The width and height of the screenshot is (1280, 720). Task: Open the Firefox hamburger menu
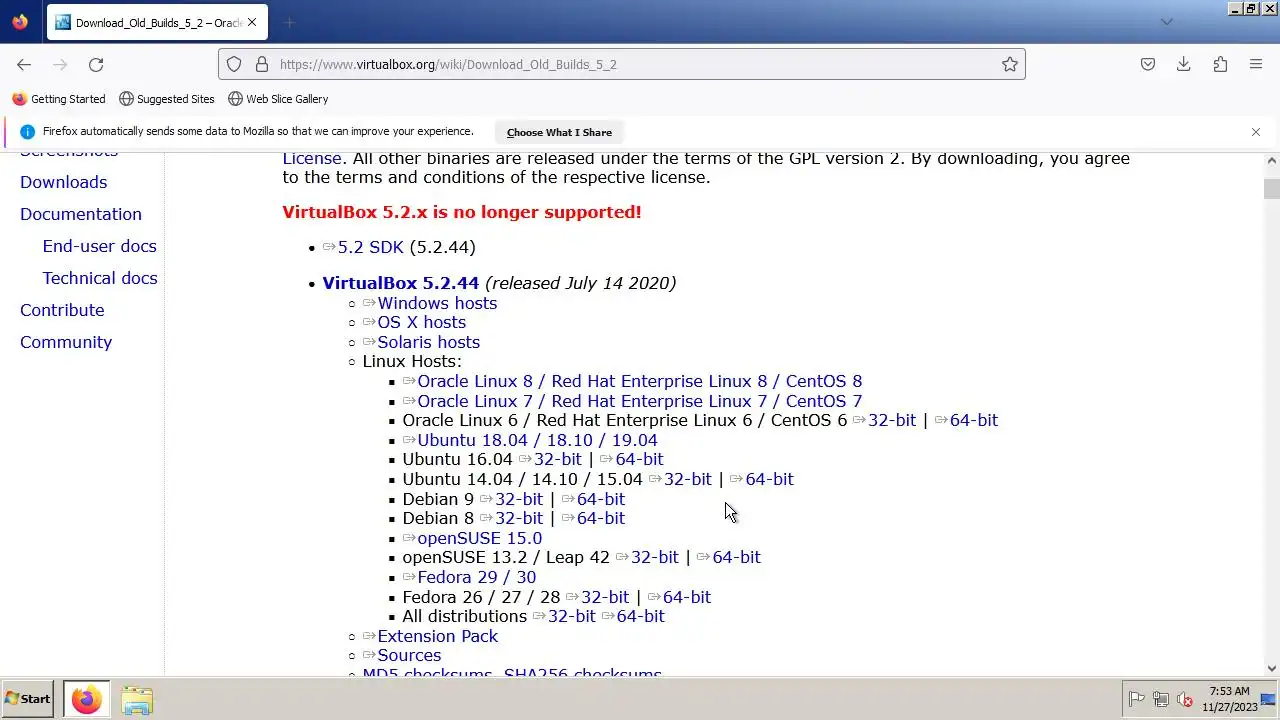pyautogui.click(x=1256, y=64)
